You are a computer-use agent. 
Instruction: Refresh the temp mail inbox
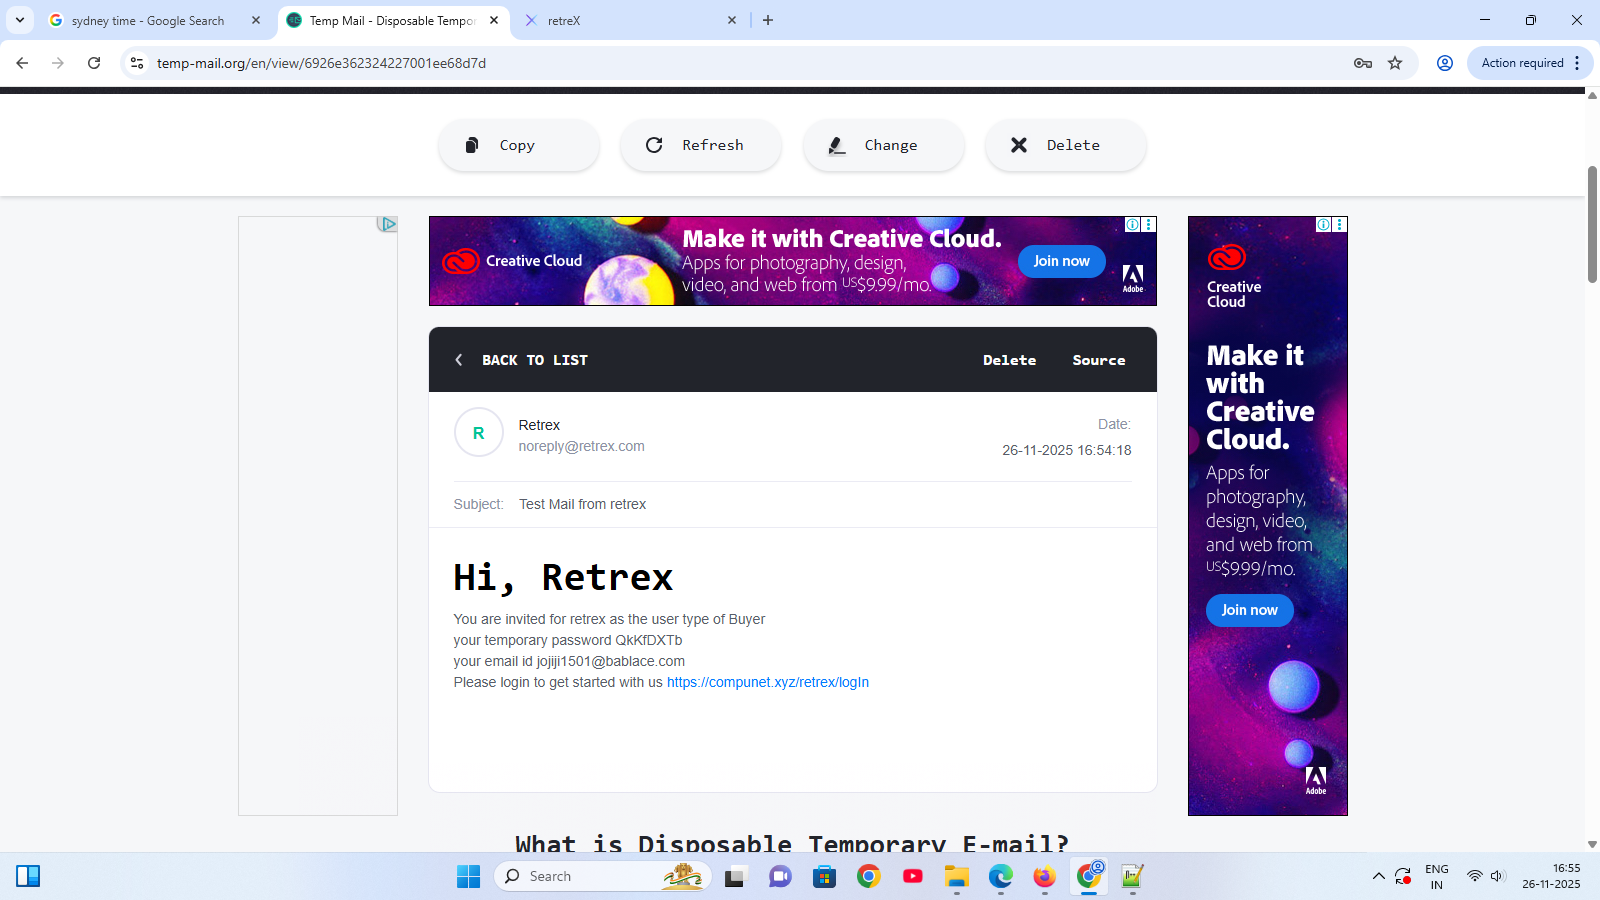coord(700,145)
